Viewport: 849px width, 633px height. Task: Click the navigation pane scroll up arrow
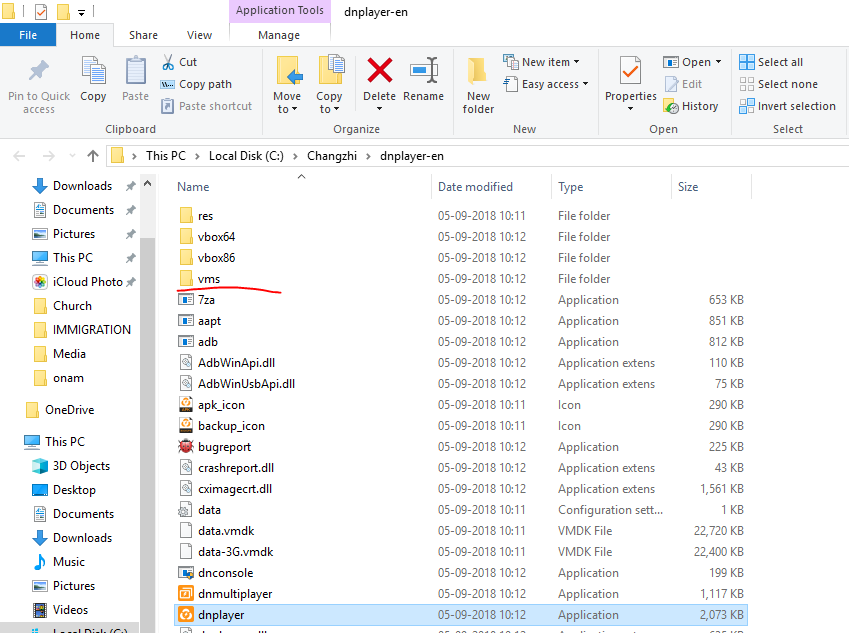[x=148, y=184]
